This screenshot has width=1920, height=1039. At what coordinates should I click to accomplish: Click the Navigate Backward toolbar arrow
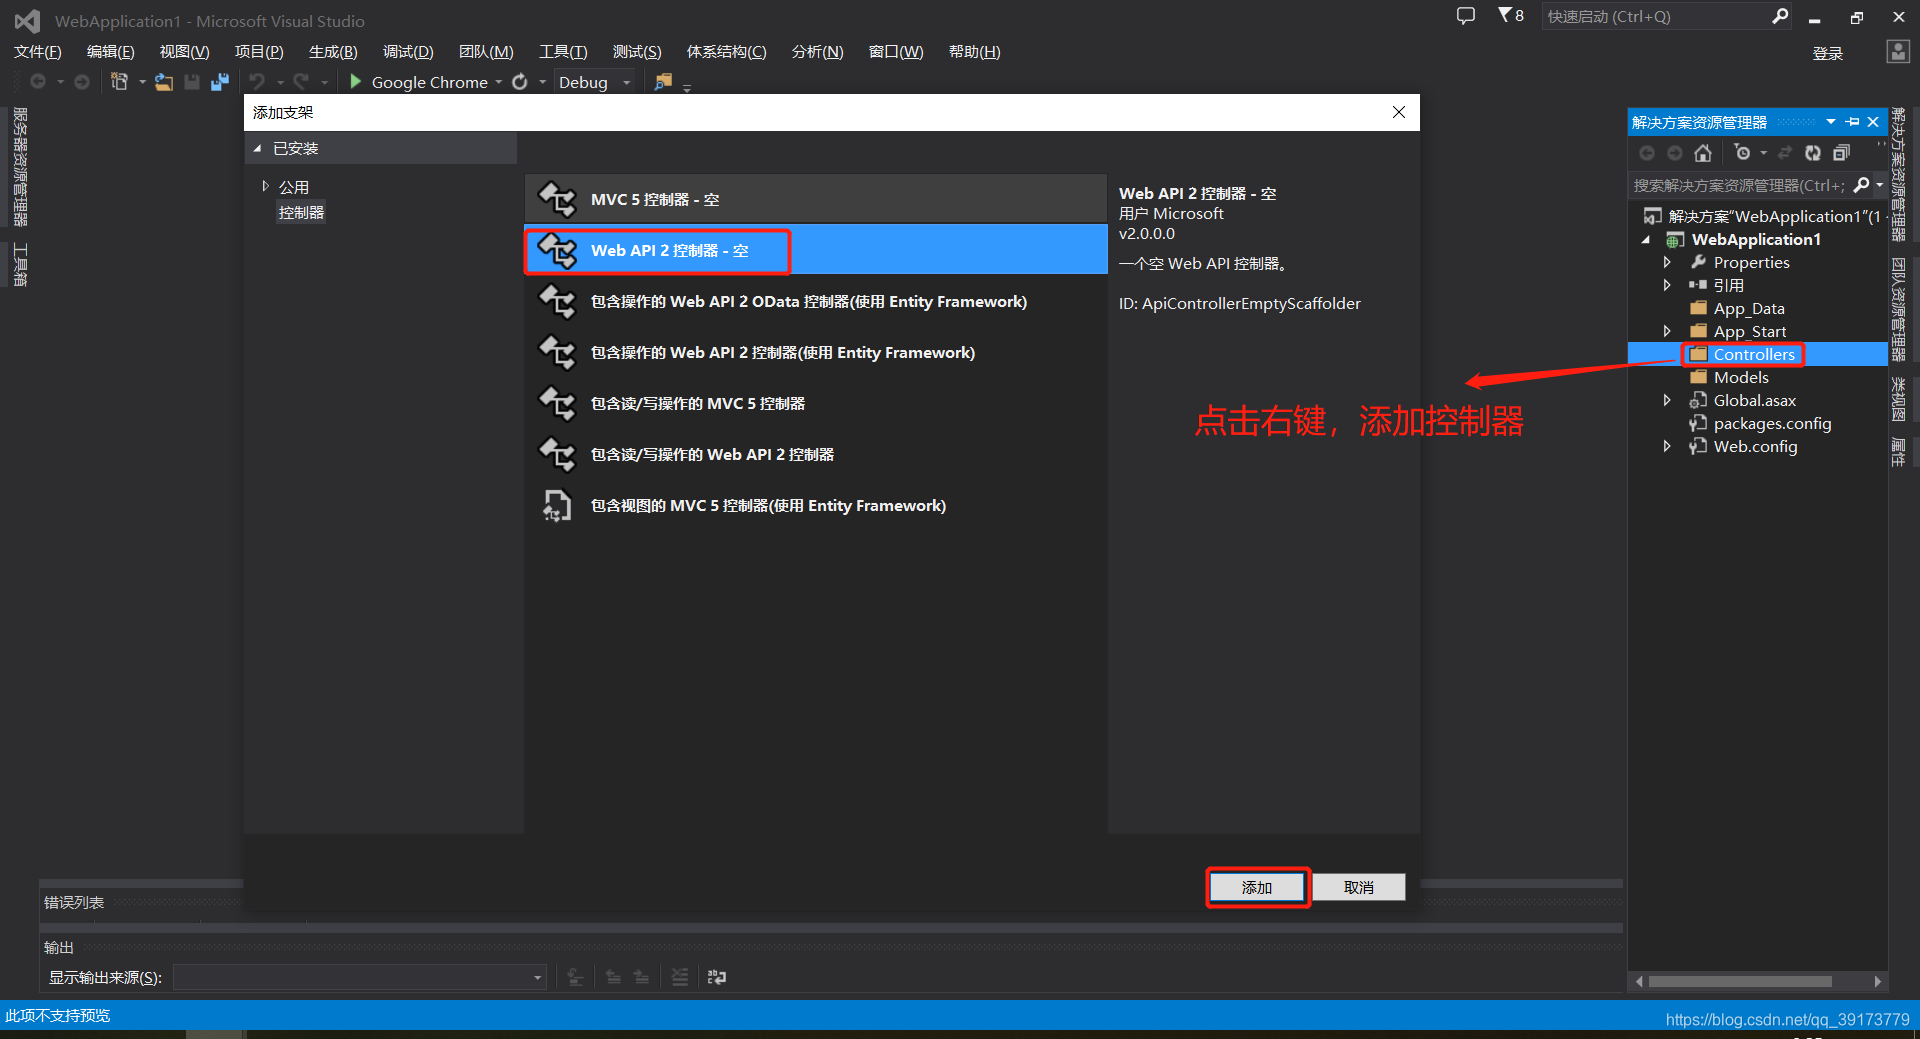(38, 82)
